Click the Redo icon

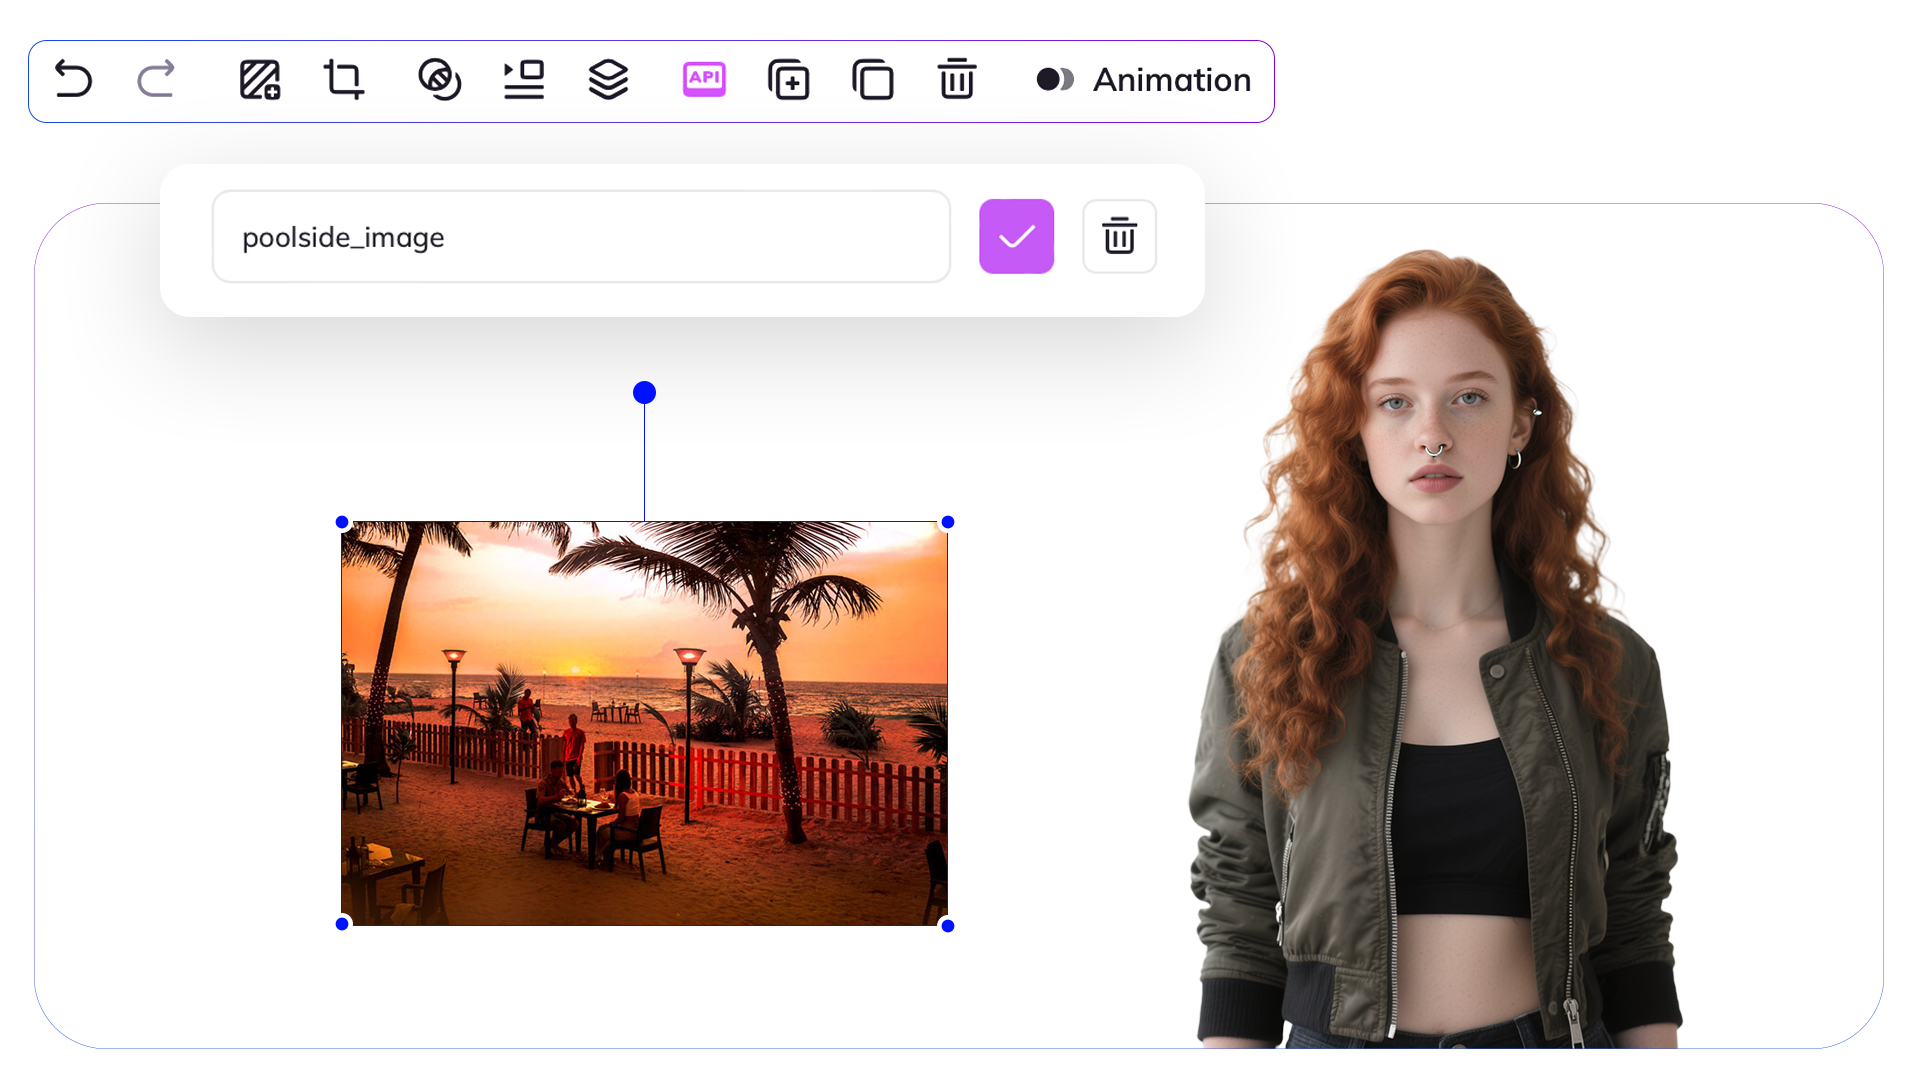pyautogui.click(x=156, y=80)
